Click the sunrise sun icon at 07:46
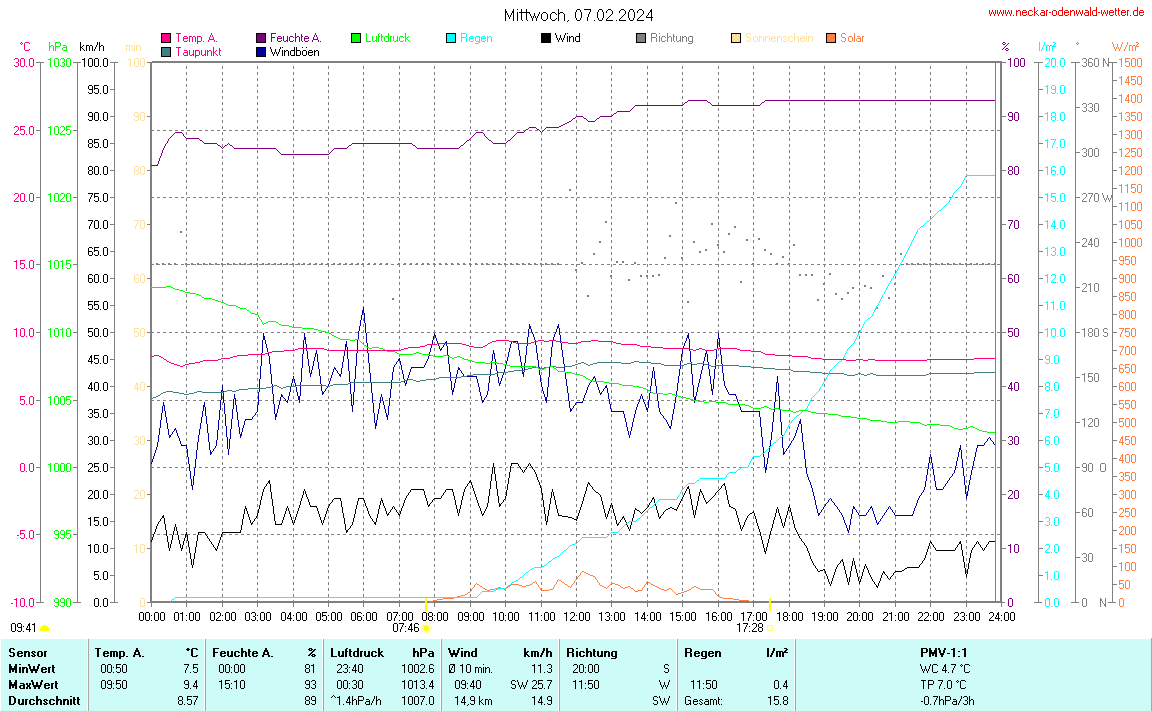 pyautogui.click(x=427, y=629)
